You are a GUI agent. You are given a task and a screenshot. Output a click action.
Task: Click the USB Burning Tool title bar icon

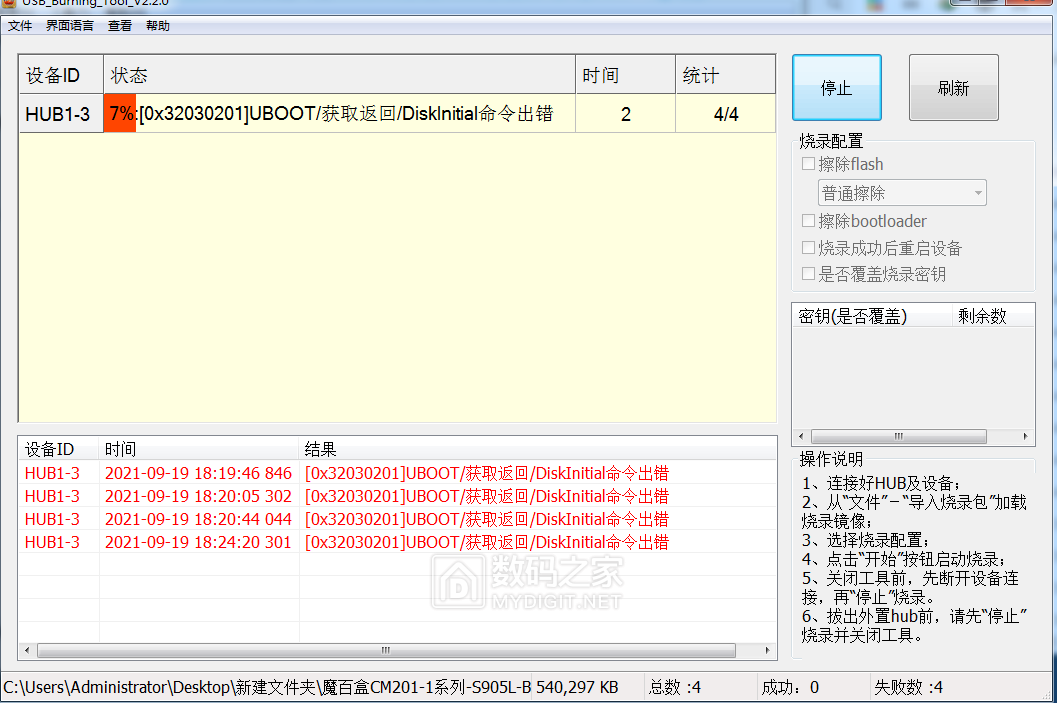tap(10, 6)
